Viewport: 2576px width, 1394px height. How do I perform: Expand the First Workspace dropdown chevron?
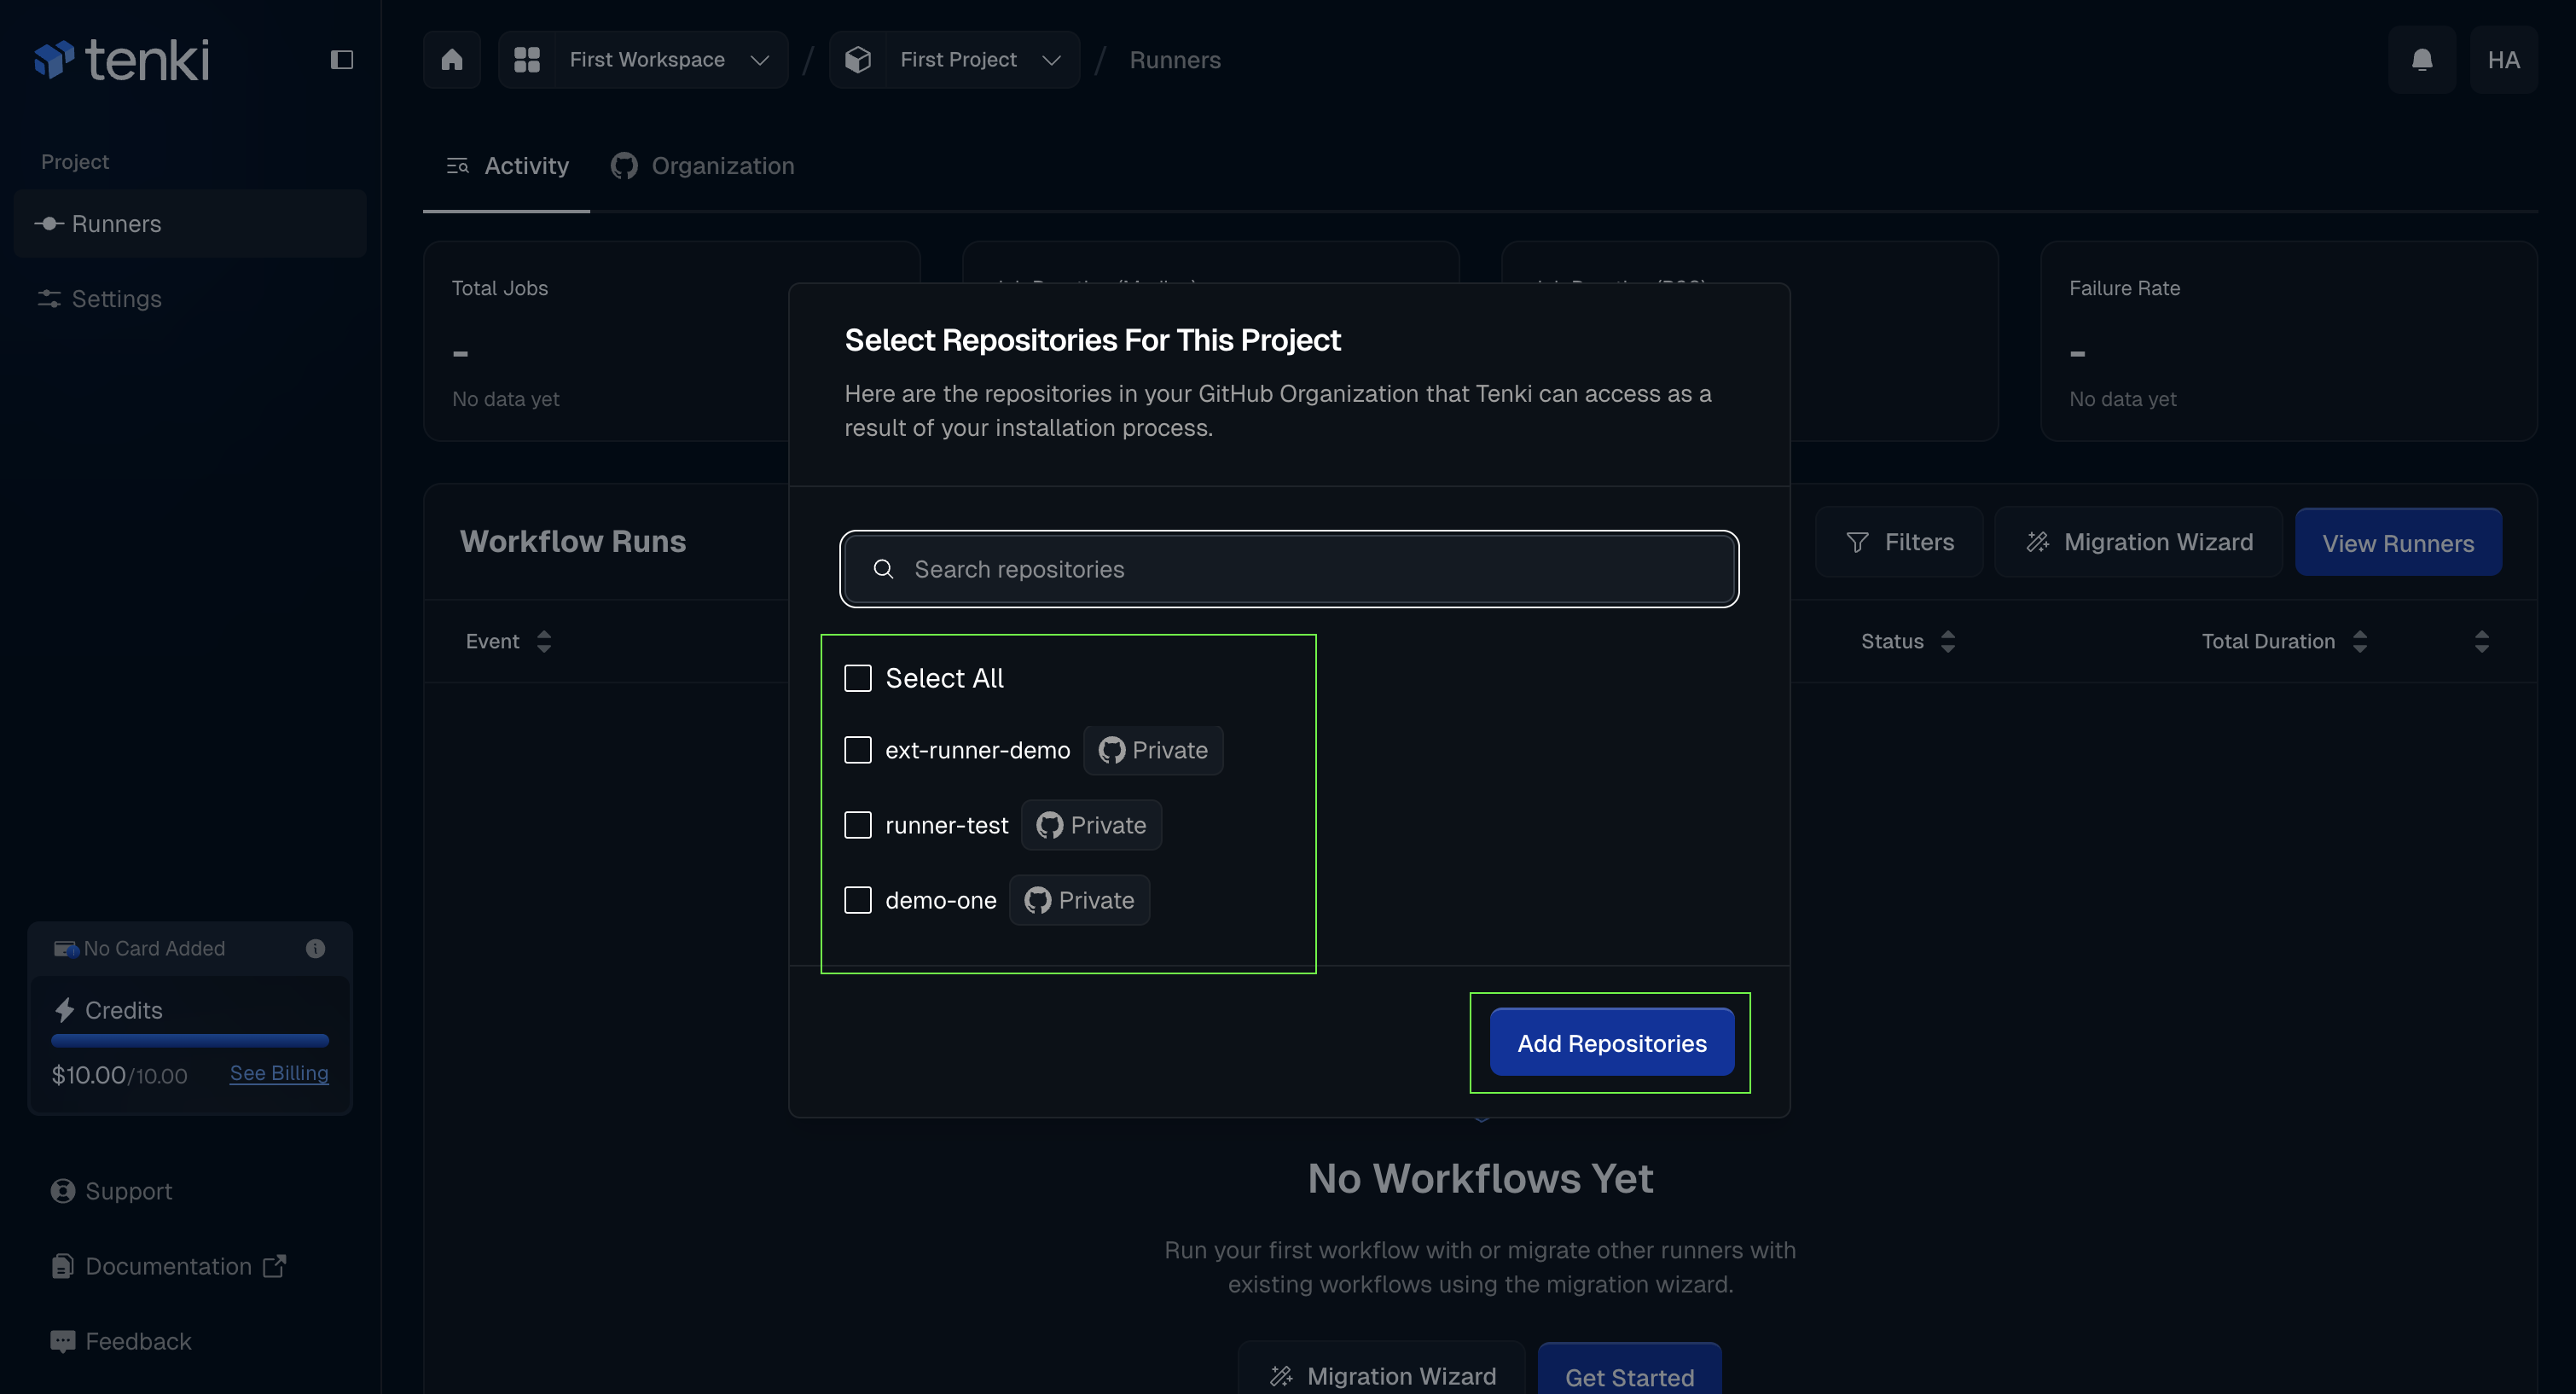[760, 60]
